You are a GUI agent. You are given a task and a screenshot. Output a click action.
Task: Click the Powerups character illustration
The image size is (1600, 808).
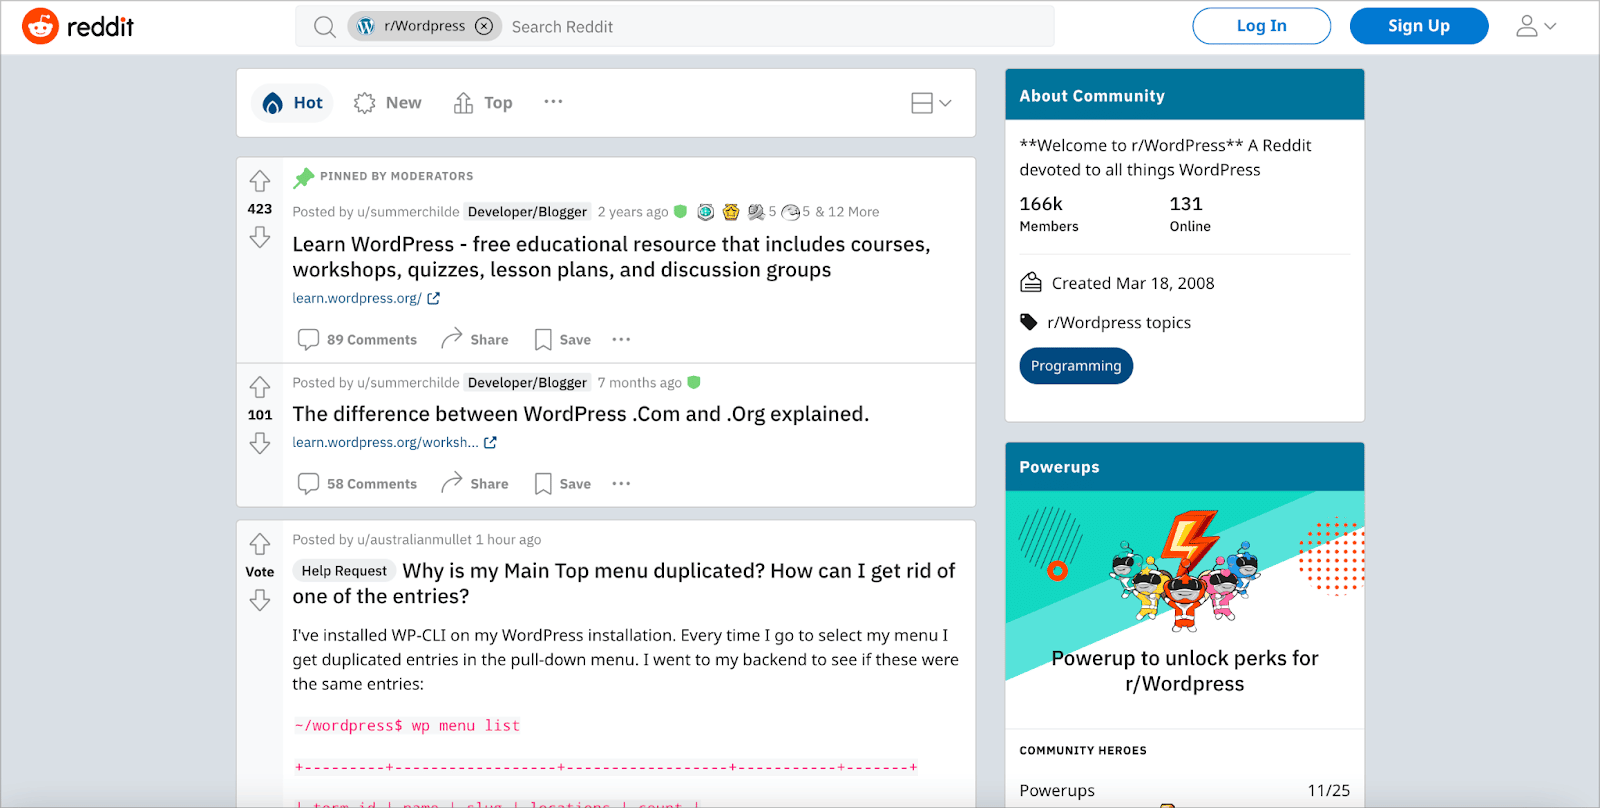point(1185,573)
